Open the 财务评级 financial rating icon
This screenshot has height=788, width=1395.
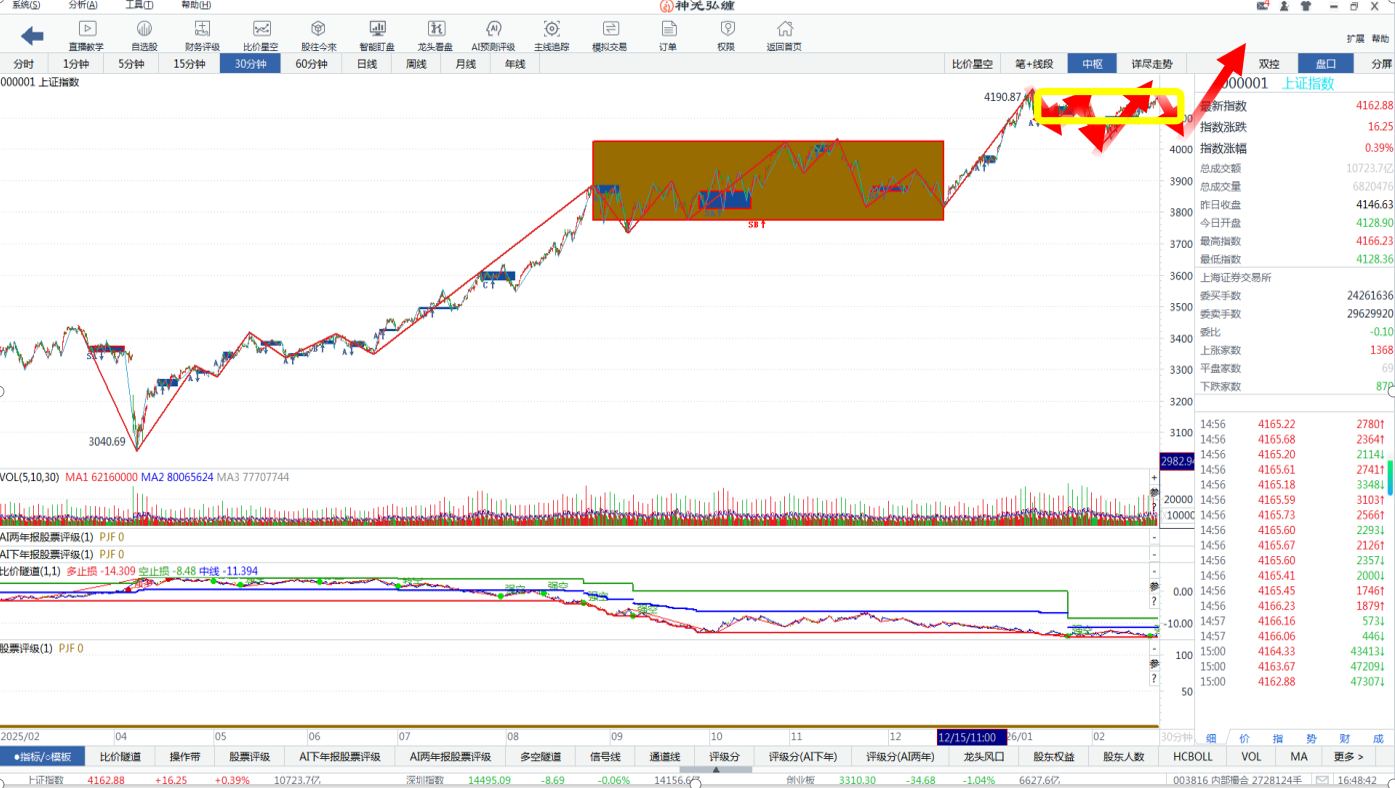pos(202,35)
